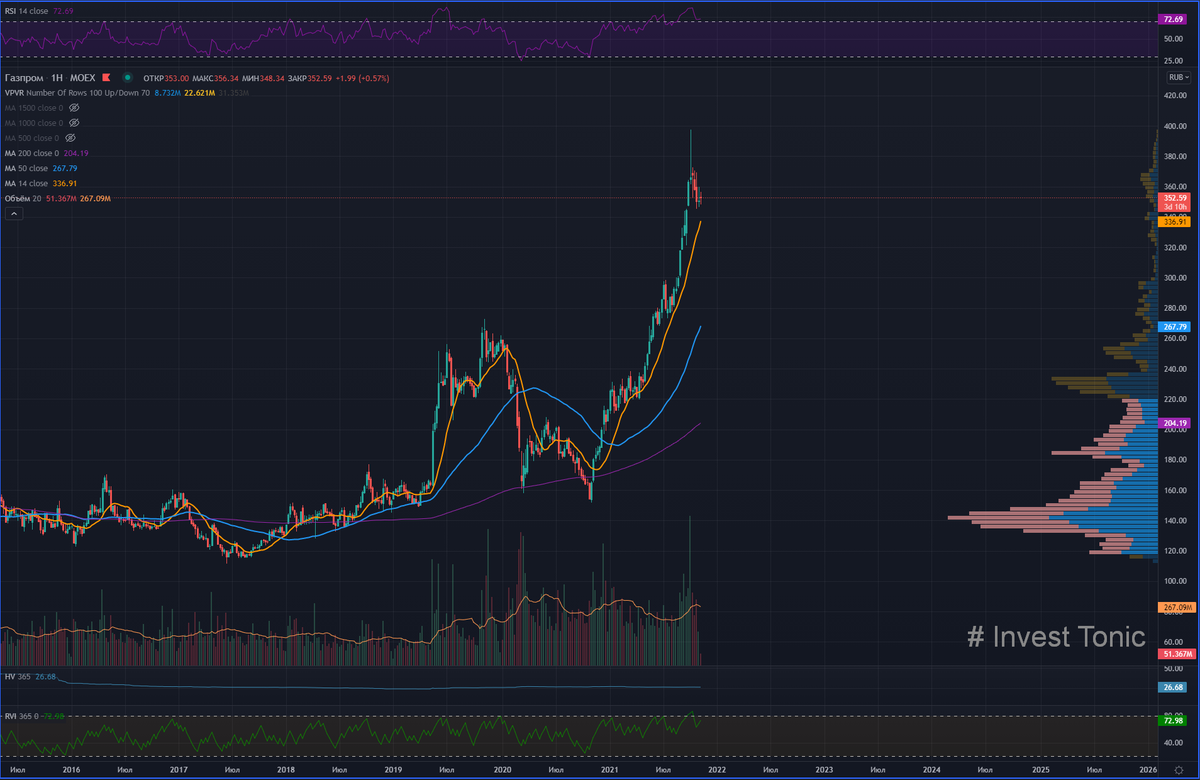Click the green 72.98 RVI axis label
Viewport: 1200px width, 780px height.
(1173, 720)
